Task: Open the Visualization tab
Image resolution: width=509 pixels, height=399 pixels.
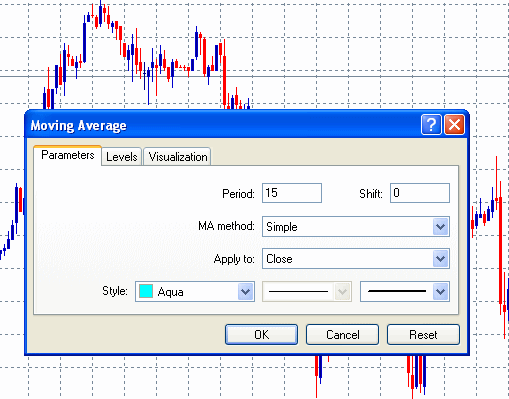Action: click(x=178, y=157)
